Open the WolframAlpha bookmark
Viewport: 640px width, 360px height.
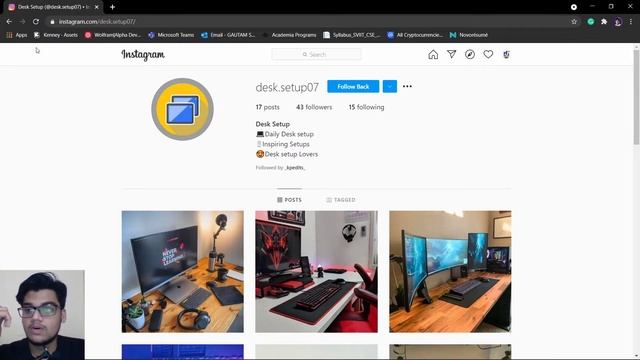113,35
